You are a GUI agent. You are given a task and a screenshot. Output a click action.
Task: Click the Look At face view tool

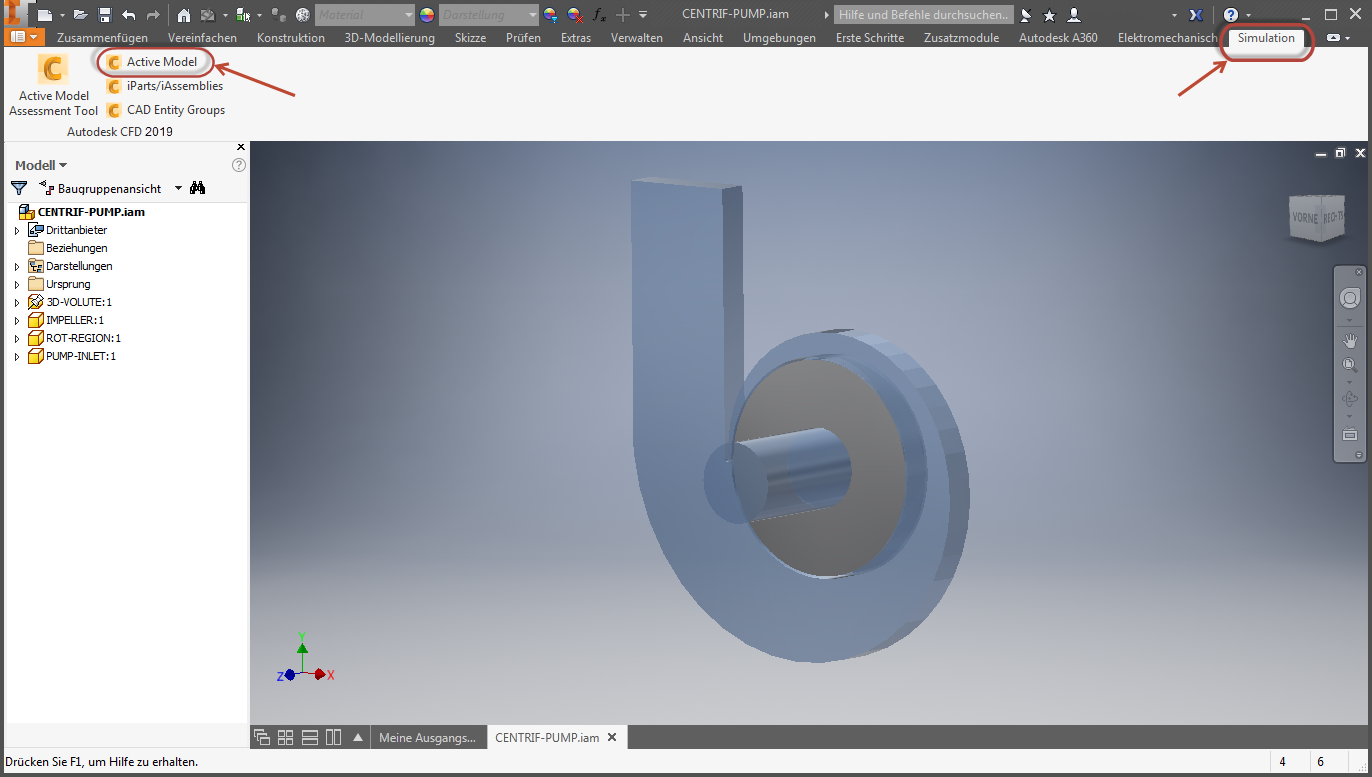[x=1349, y=434]
